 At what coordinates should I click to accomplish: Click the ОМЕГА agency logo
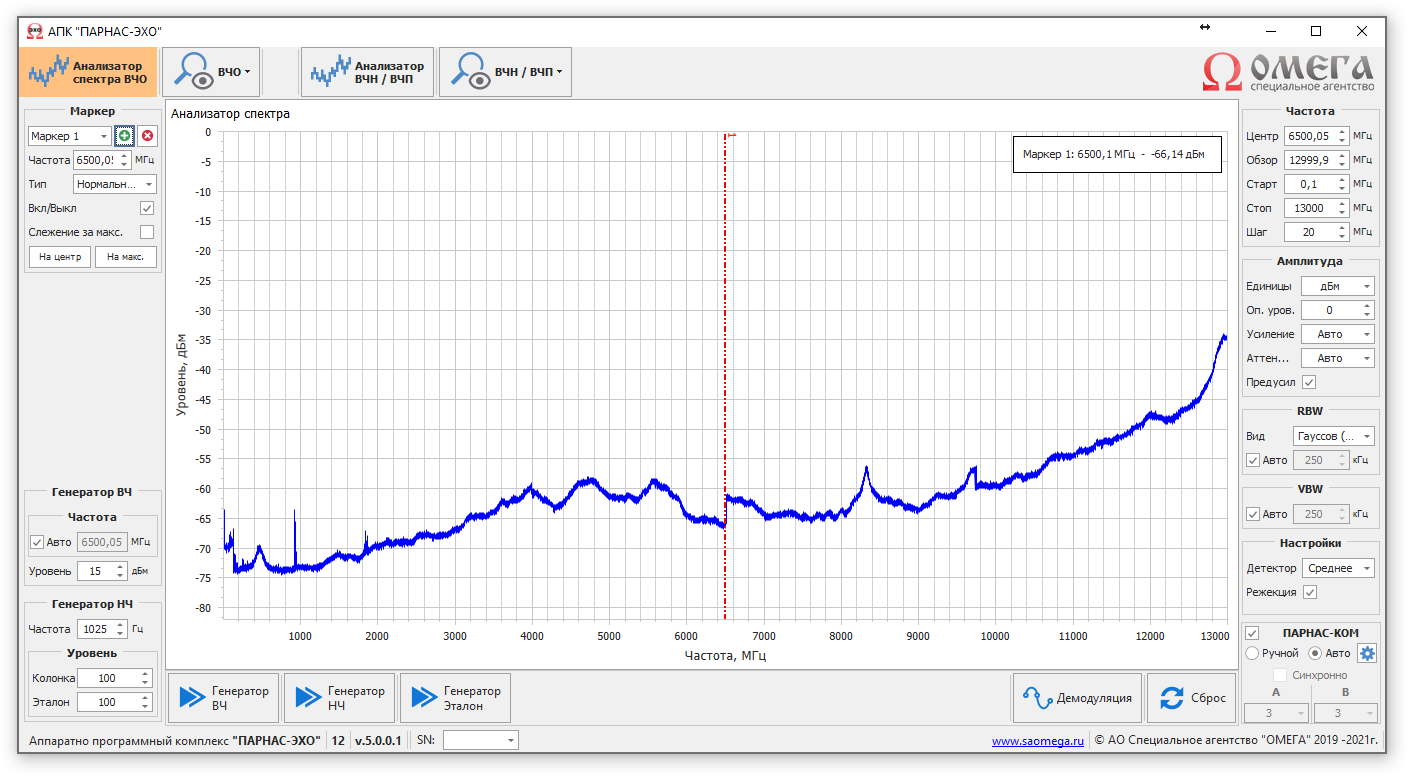coord(1288,72)
